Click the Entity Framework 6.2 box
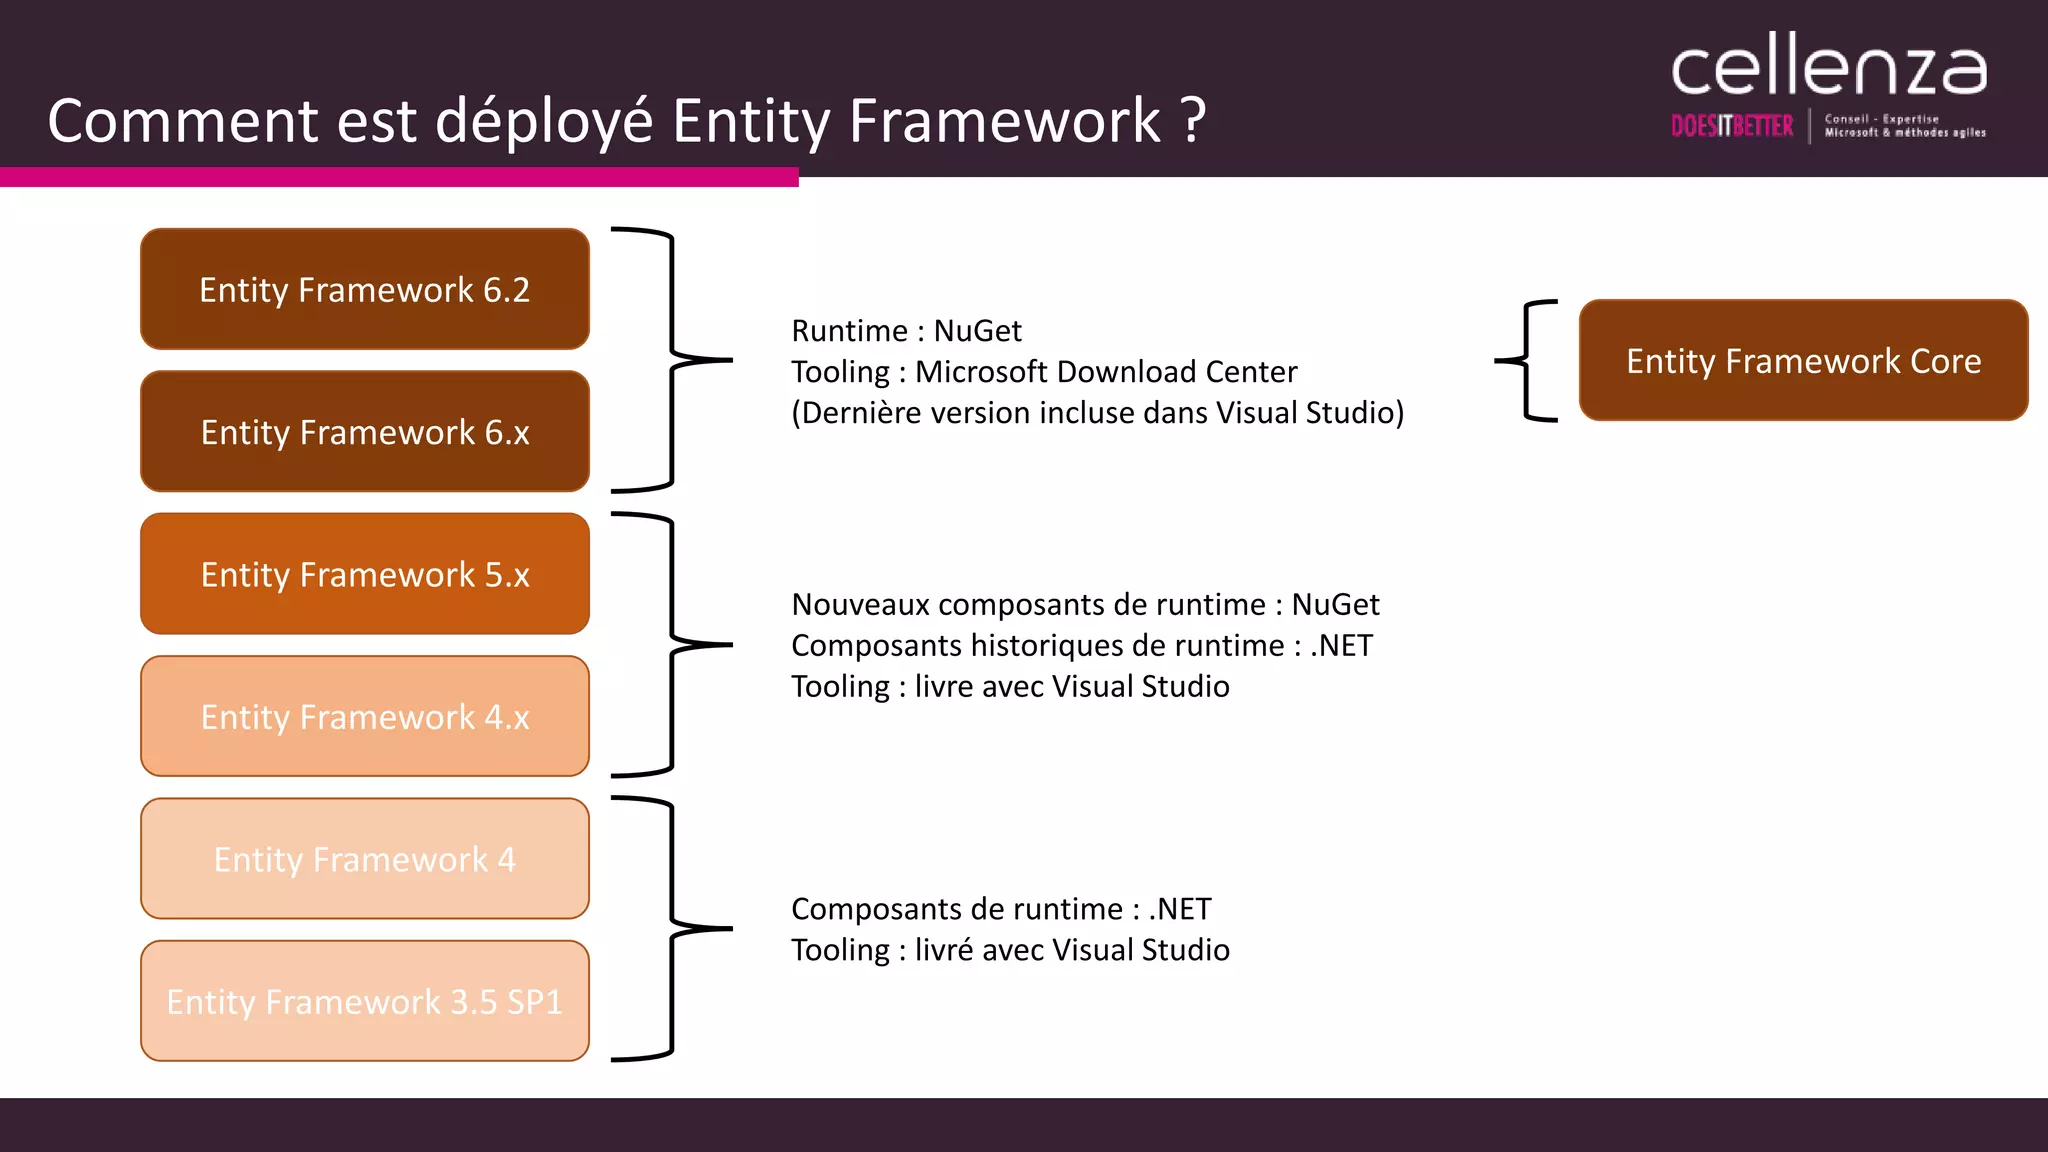2048x1152 pixels. (x=365, y=289)
